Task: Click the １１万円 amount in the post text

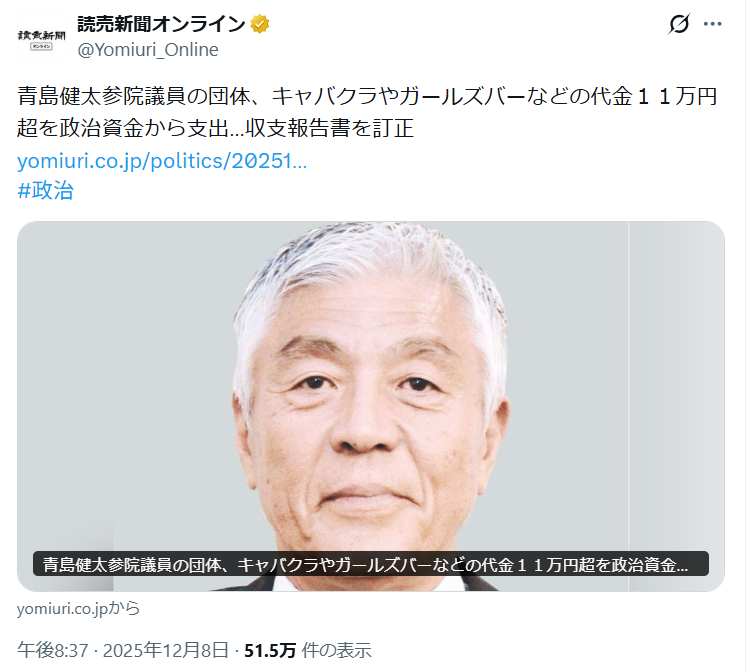Action: point(677,96)
